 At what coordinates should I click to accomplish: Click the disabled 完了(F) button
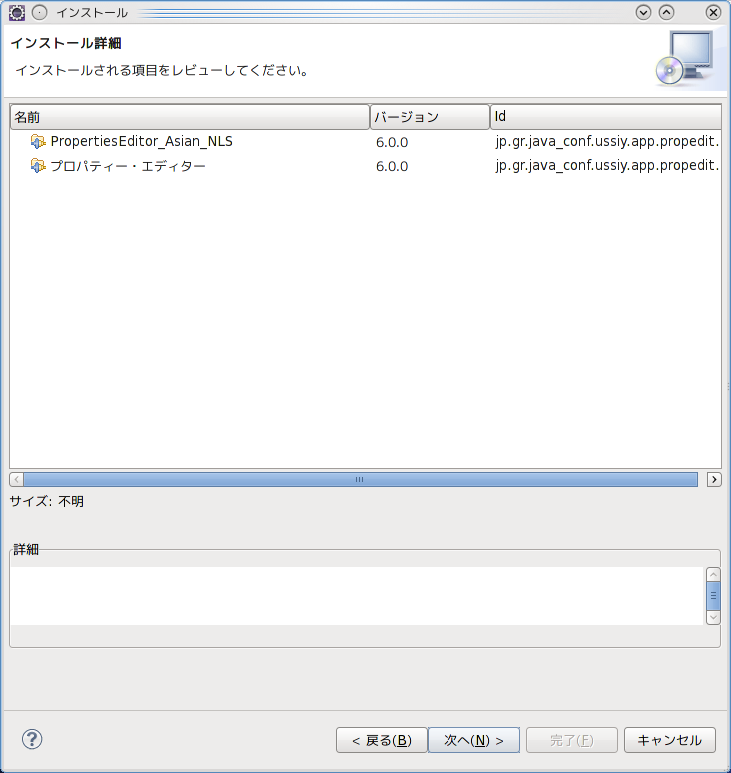coord(572,740)
